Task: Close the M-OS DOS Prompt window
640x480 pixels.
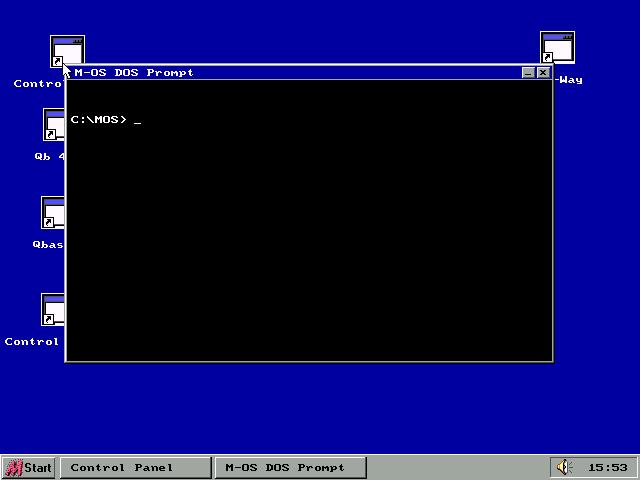Action: pyautogui.click(x=543, y=72)
